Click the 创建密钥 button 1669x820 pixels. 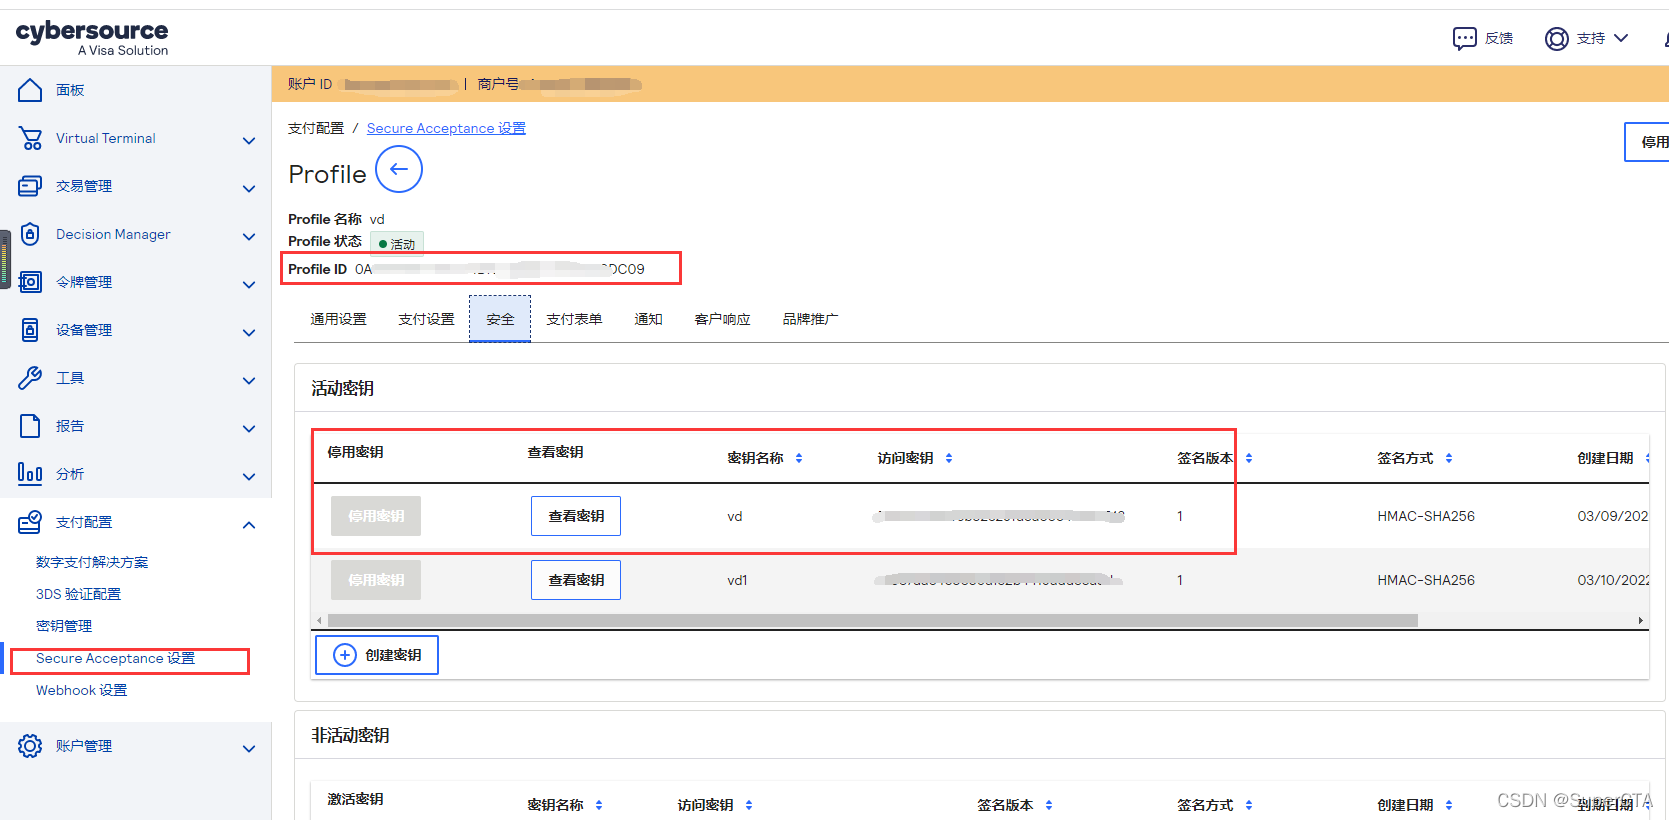point(377,655)
